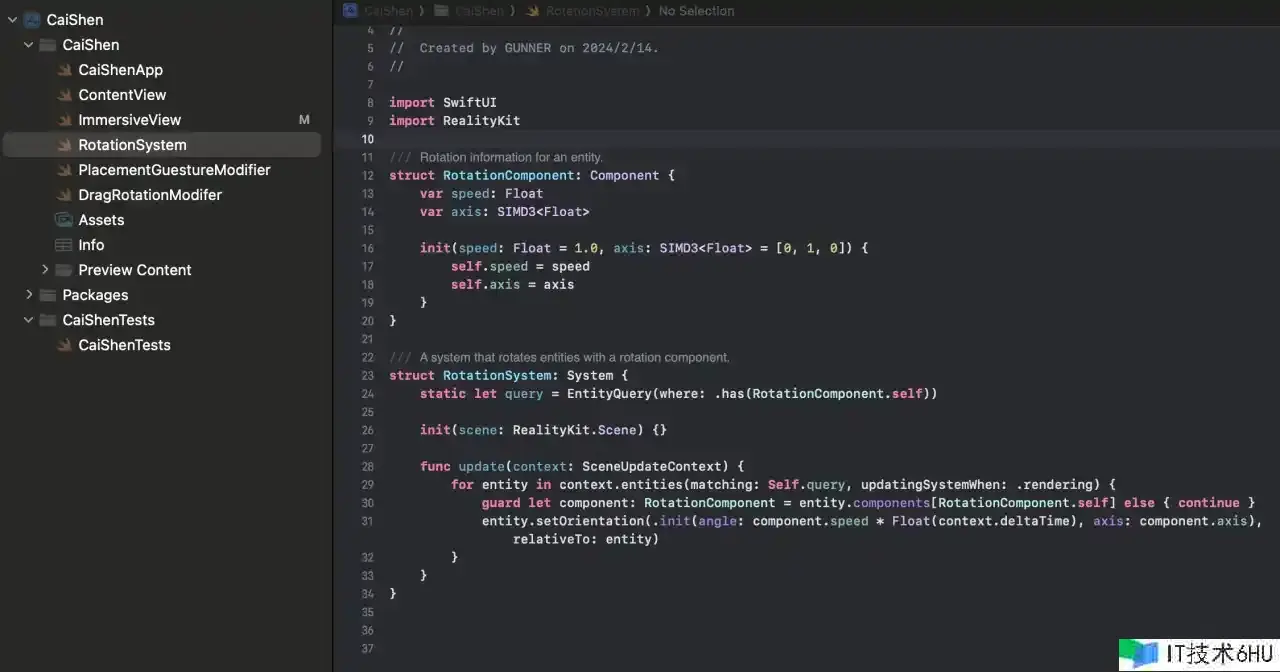Viewport: 1280px width, 672px height.
Task: Click line number 23 in the gutter
Action: [x=367, y=376]
